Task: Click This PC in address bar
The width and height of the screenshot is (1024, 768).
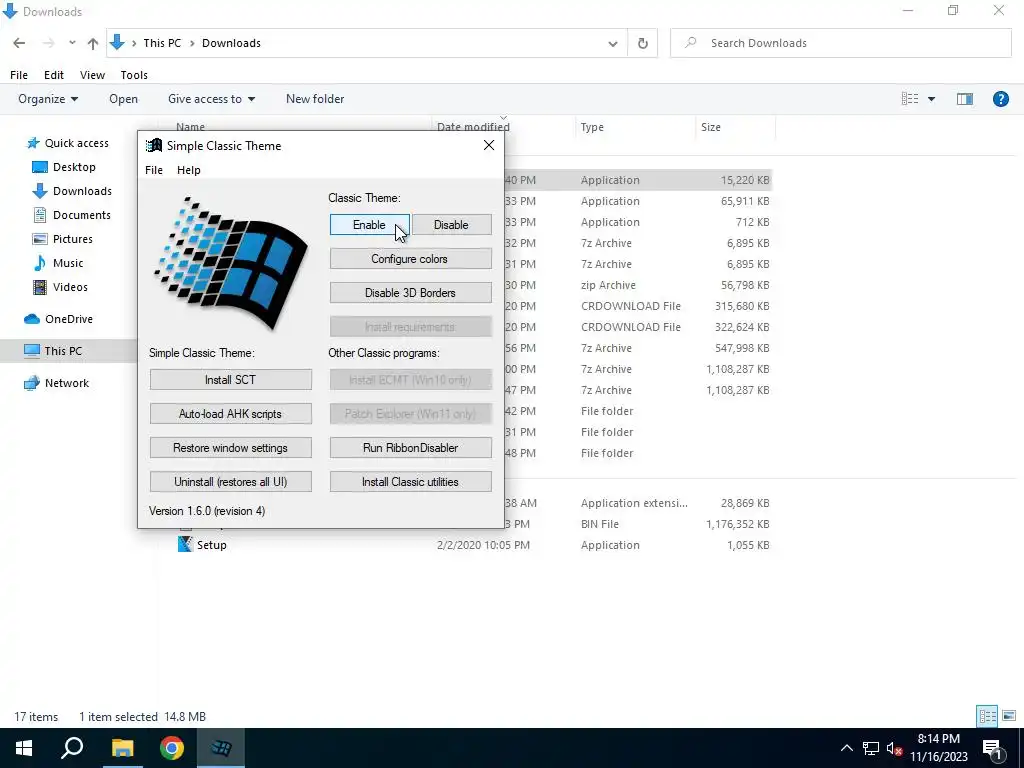Action: click(x=162, y=43)
